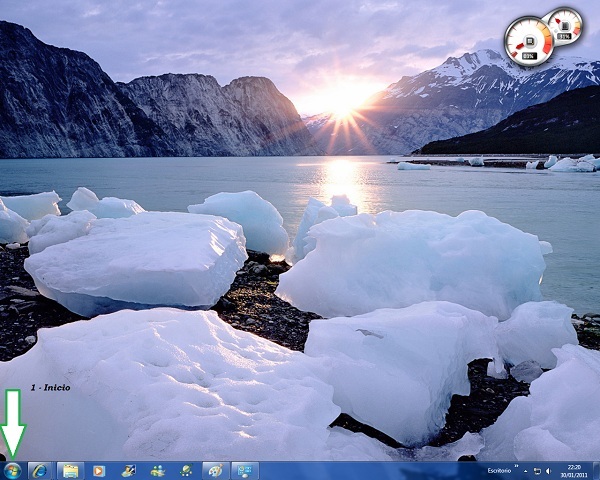Image resolution: width=600 pixels, height=480 pixels.
Task: Open Paint palette icon in the taskbar
Action: click(x=216, y=471)
